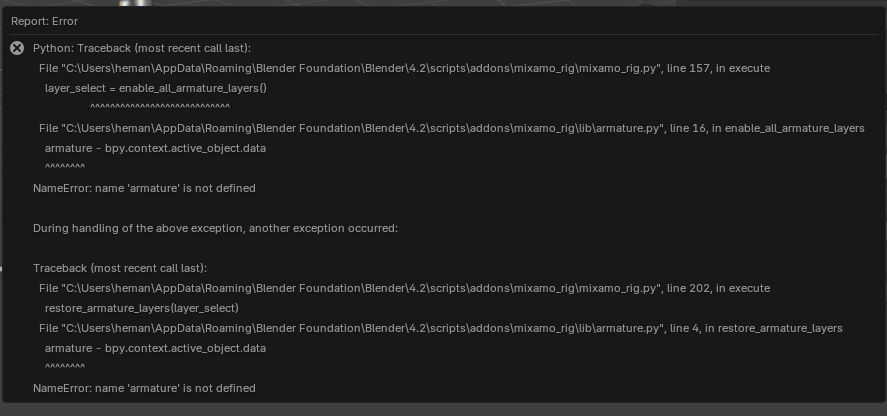Screen dimensions: 887x416
Task: Click the 'restore_armature_layers(layer_select)' code line
Action: [x=142, y=308]
